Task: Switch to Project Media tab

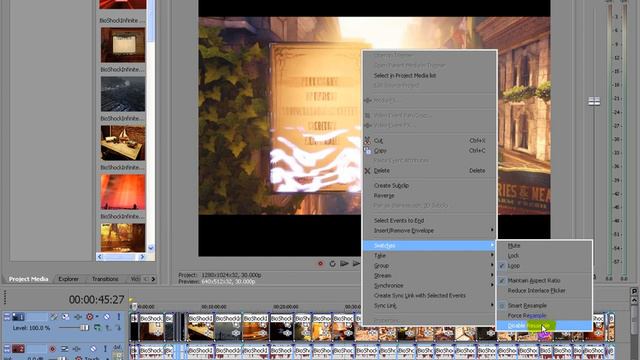Action: click(x=29, y=279)
